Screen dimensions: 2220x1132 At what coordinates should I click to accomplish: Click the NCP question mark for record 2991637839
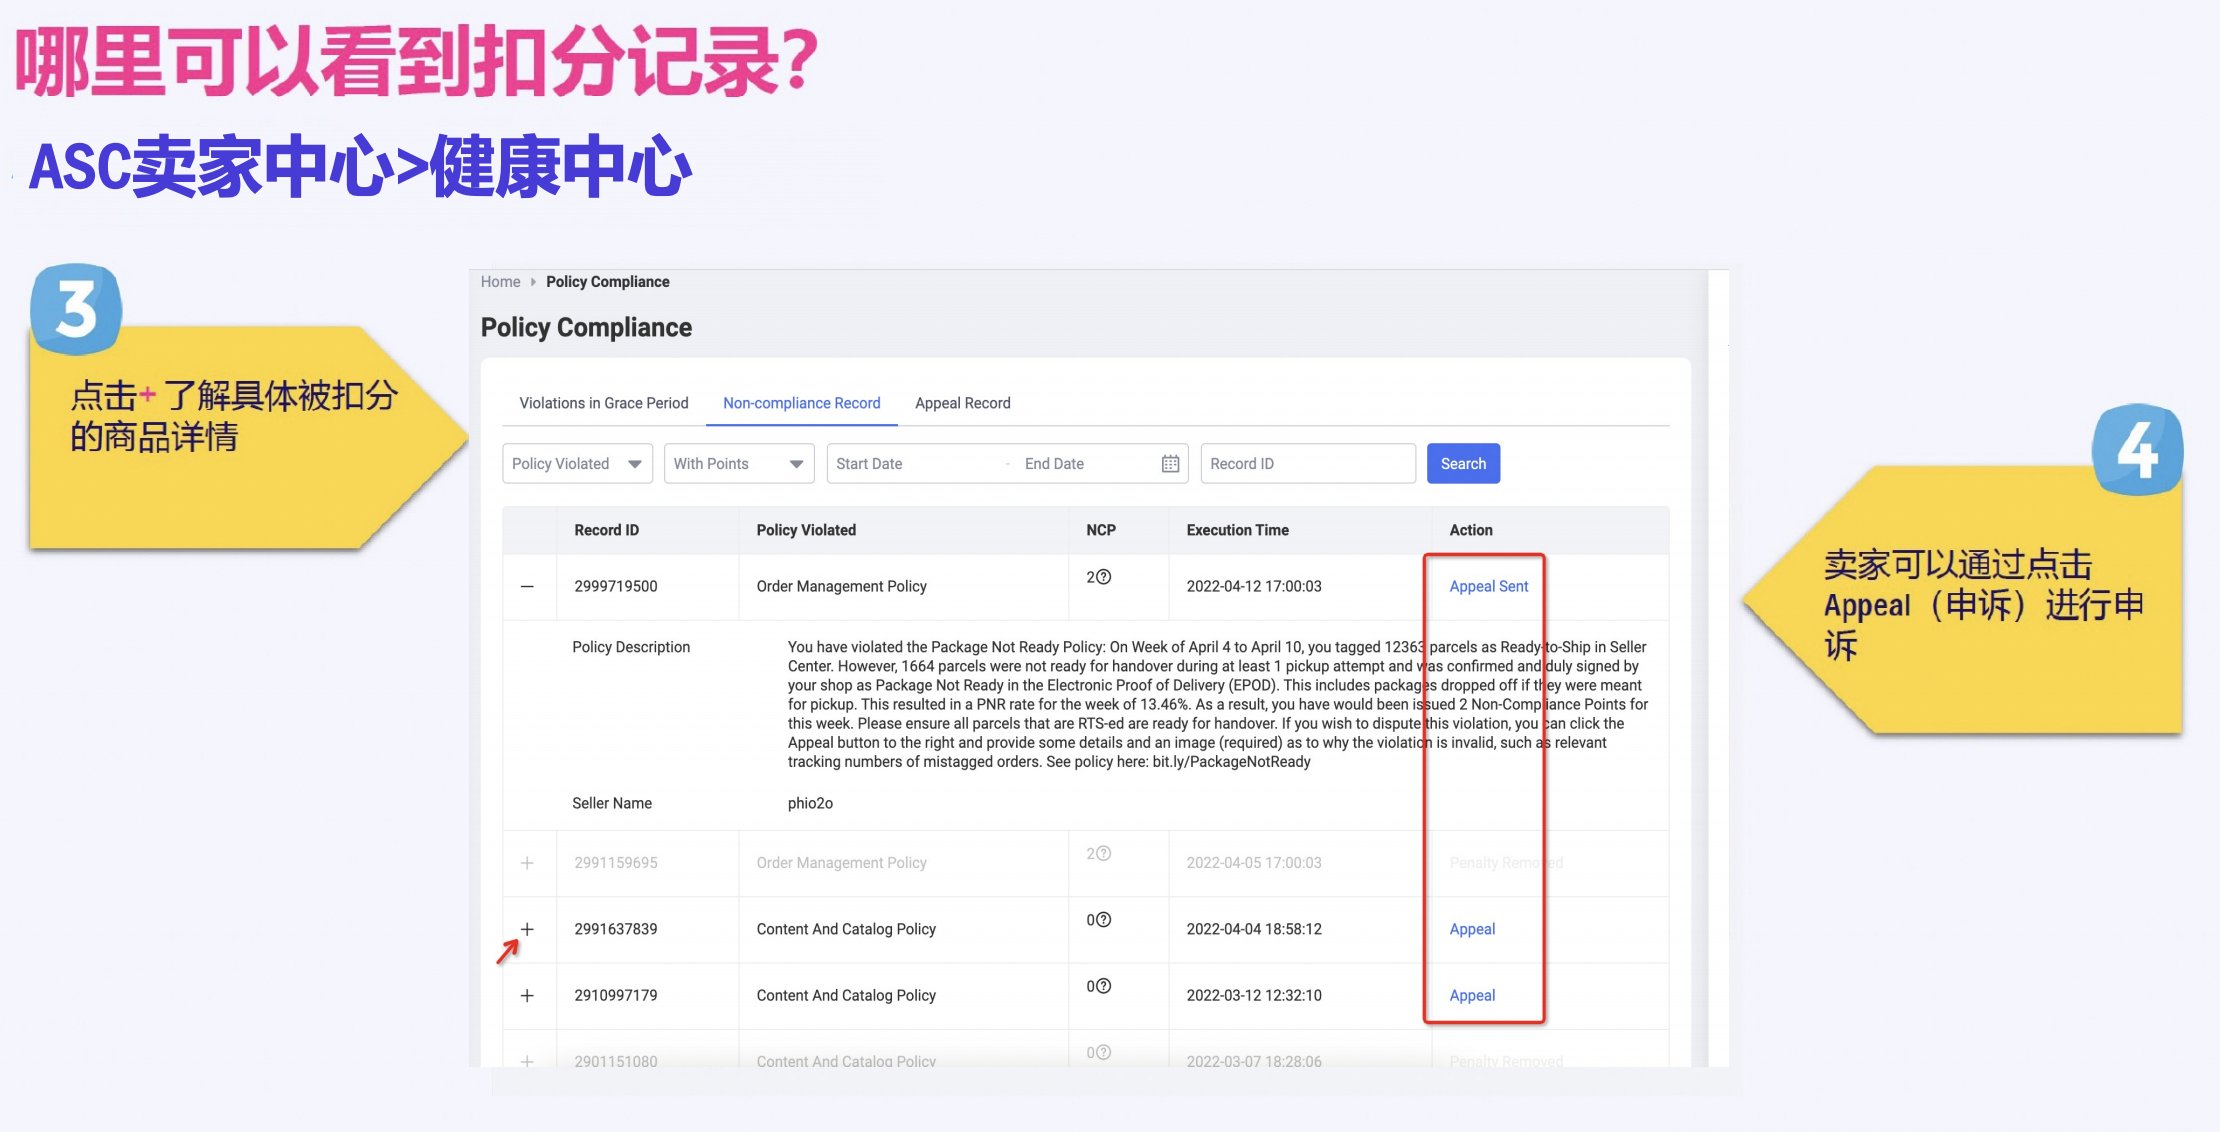point(1103,920)
